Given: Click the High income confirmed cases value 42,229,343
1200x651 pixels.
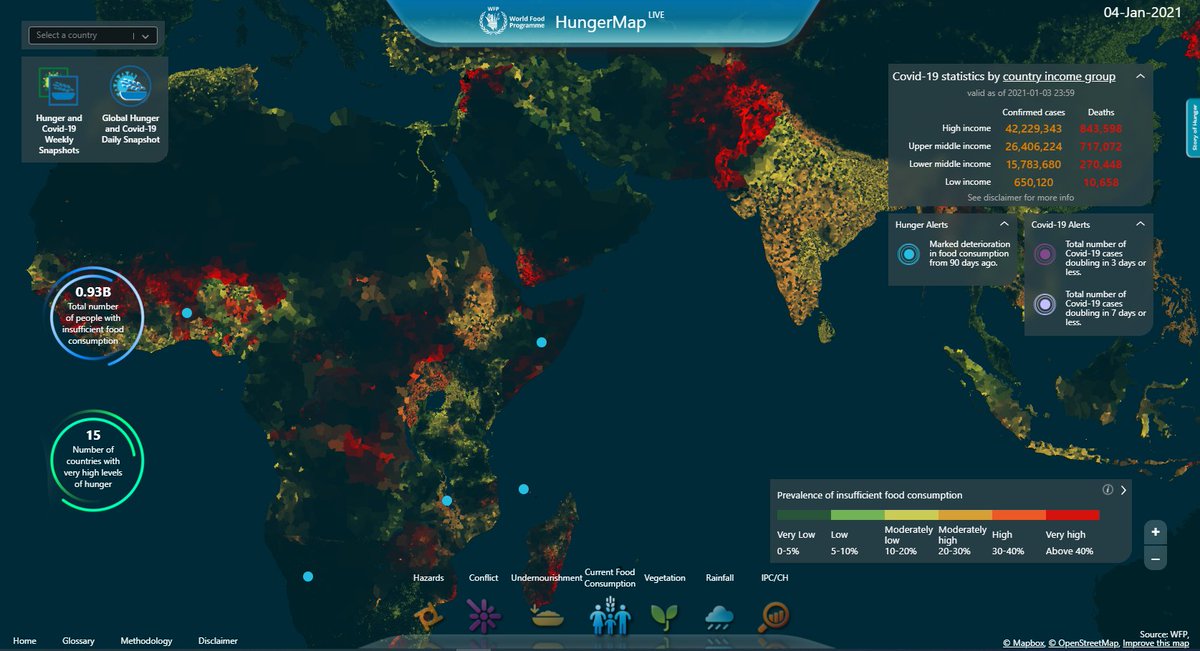Looking at the screenshot, I should 1032,128.
